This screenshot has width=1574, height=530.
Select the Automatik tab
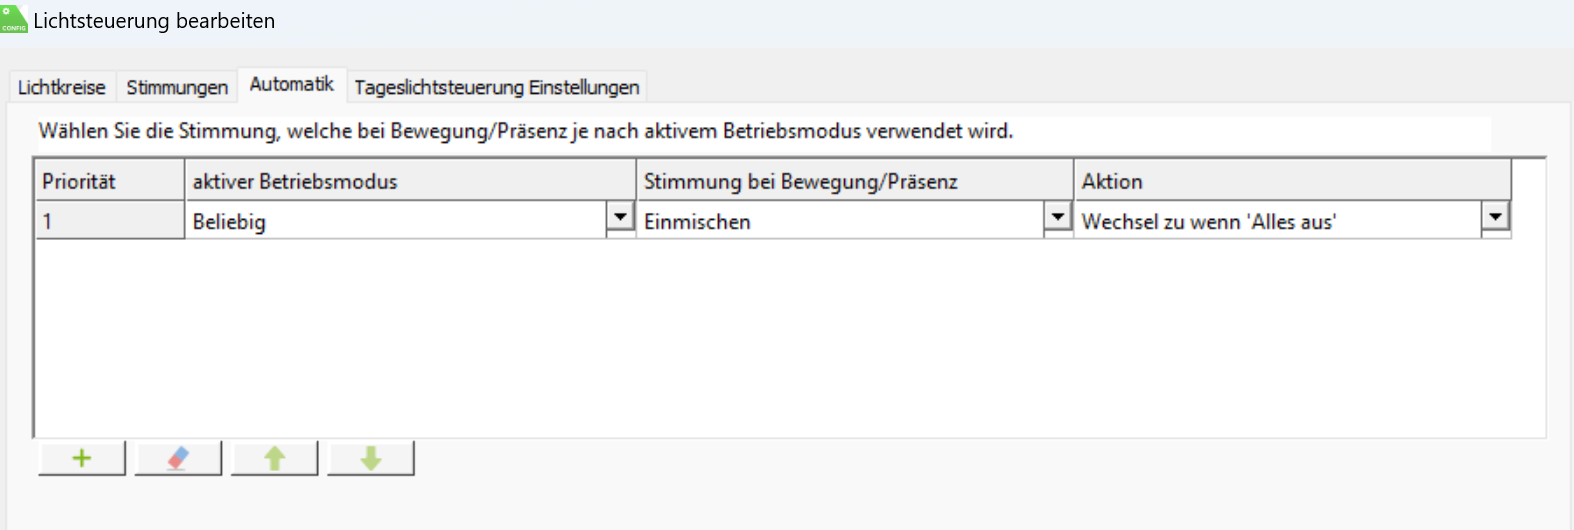[291, 85]
